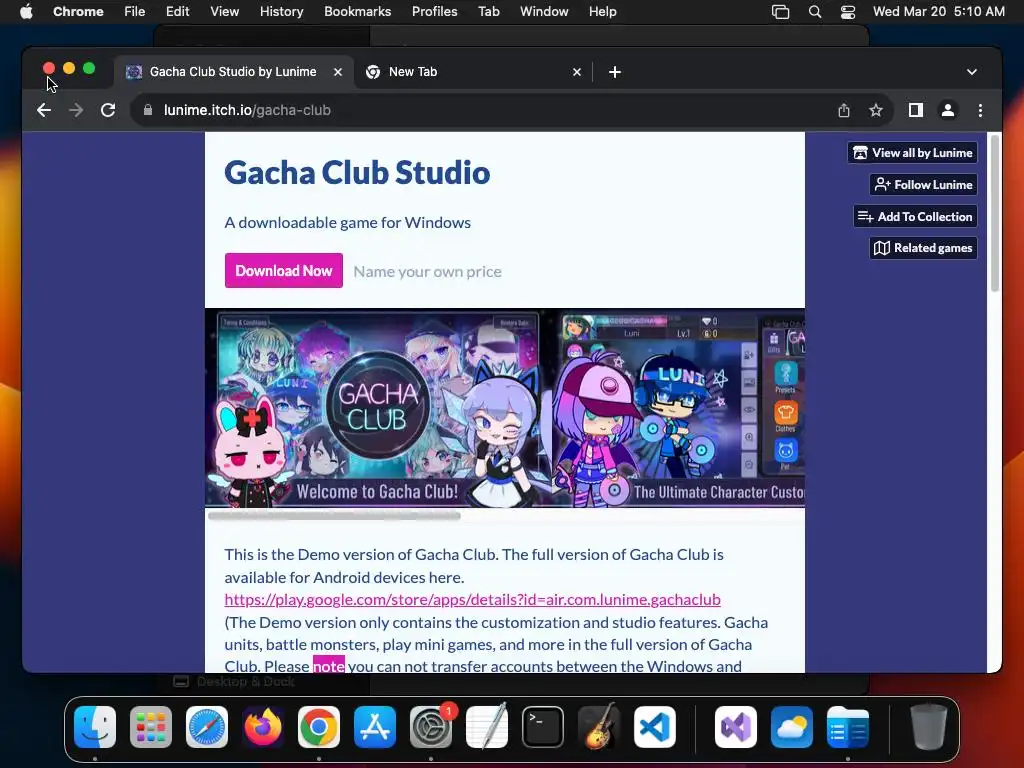Viewport: 1024px width, 768px height.
Task: Select the Gacha Club Studio by Lunime tab
Action: (233, 72)
